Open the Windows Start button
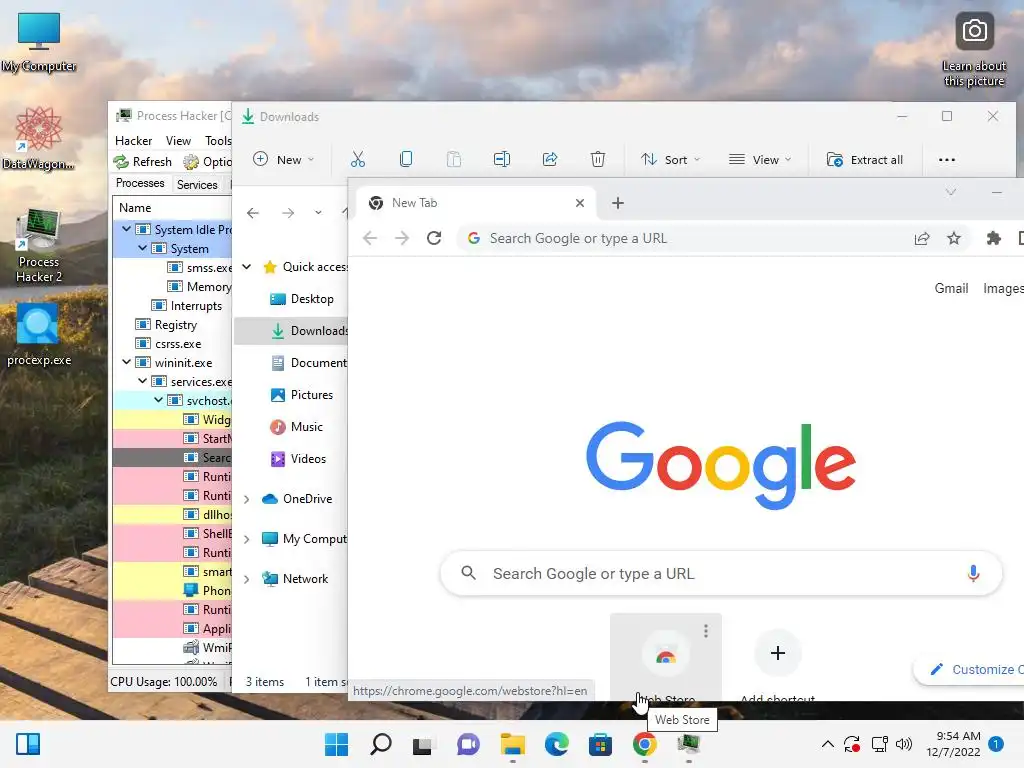 (x=336, y=744)
